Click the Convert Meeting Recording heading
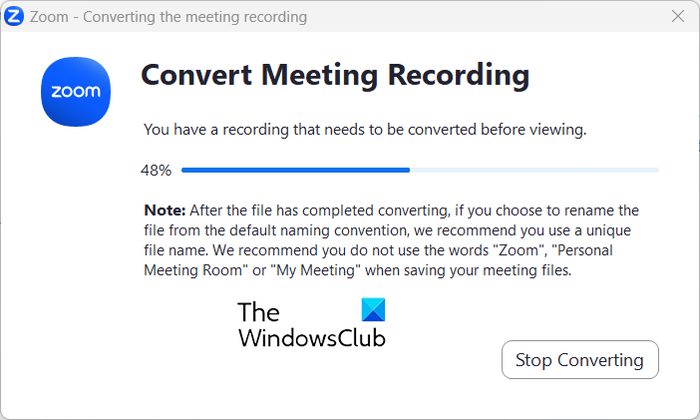The height and width of the screenshot is (420, 700). point(335,75)
